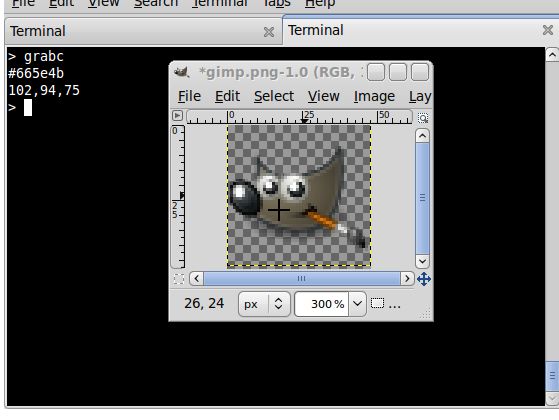Click the selection rectangle icon in status bar
The image size is (559, 420).
pos(377,303)
